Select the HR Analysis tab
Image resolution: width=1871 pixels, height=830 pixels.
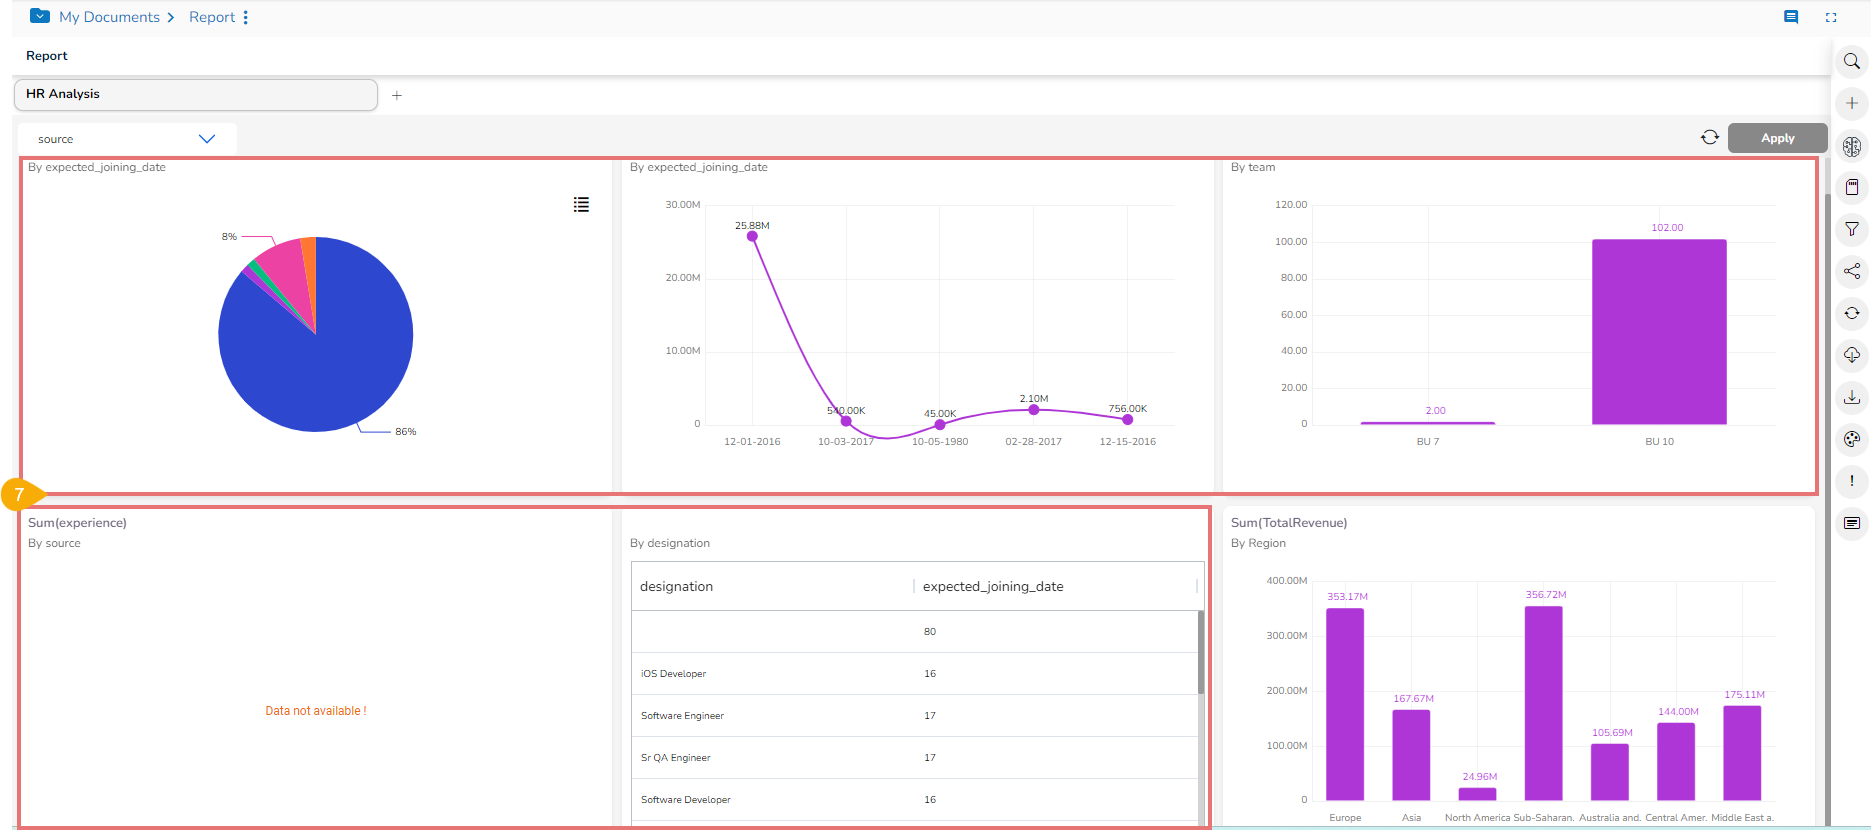(x=195, y=94)
